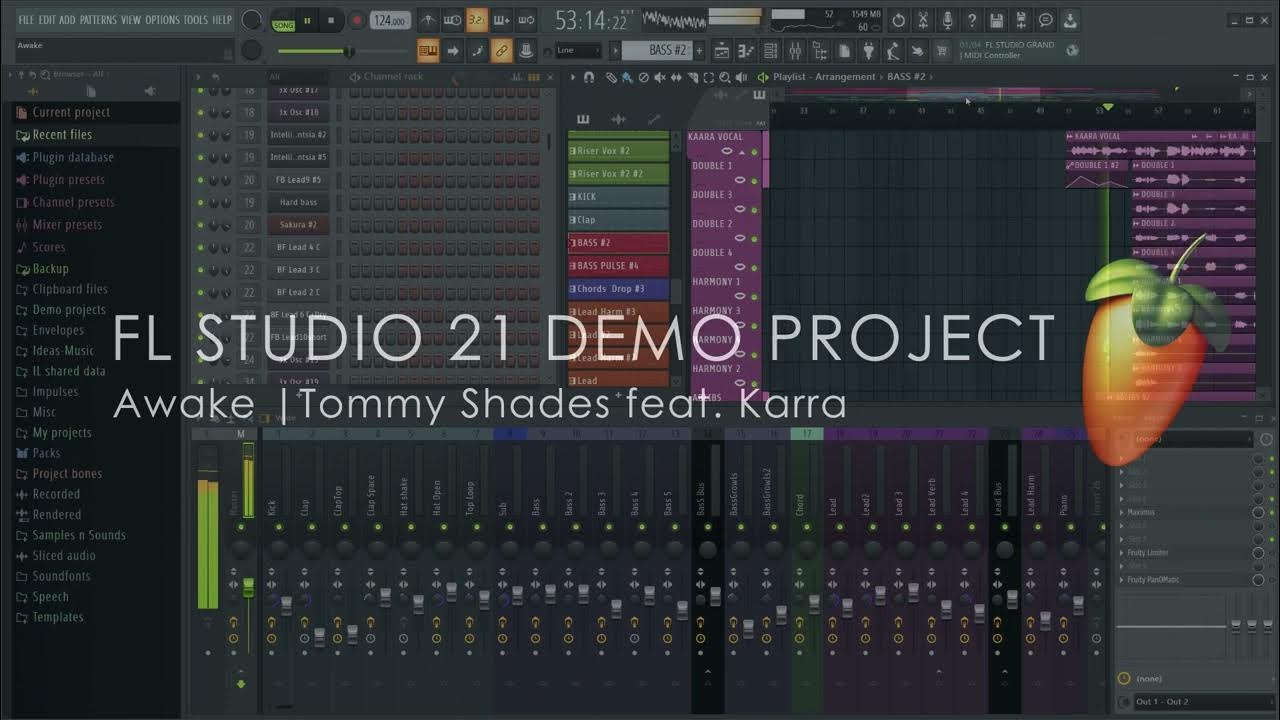The image size is (1280, 720).
Task: Toggle the 3-2-1 recording countdown
Action: coord(477,20)
